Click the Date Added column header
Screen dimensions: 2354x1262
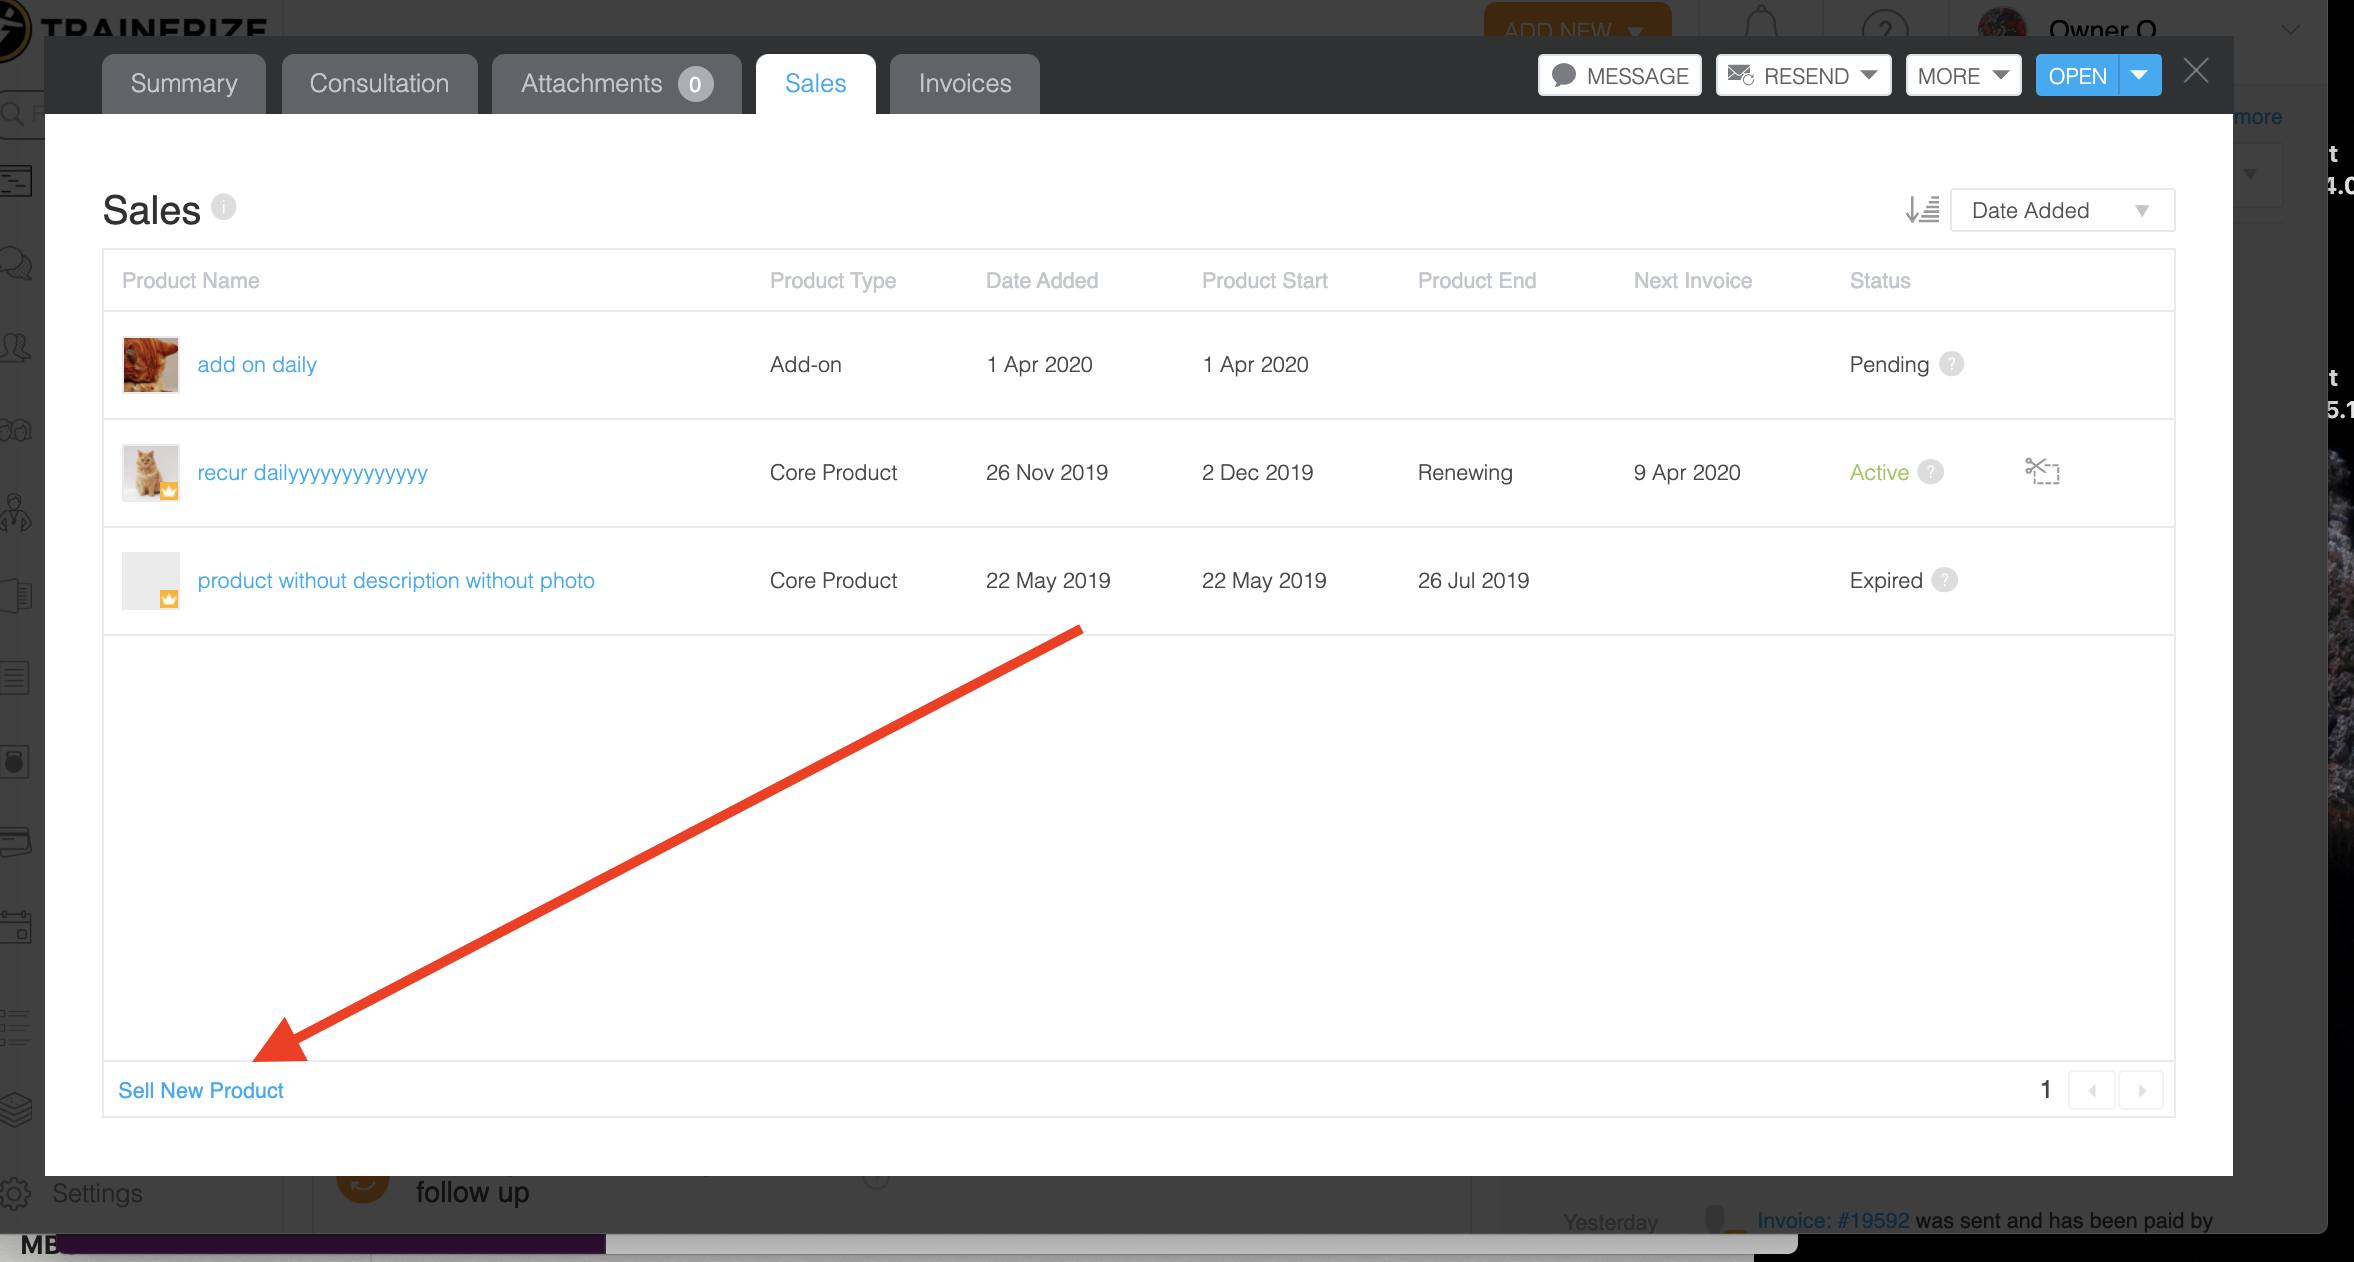[x=1042, y=281]
